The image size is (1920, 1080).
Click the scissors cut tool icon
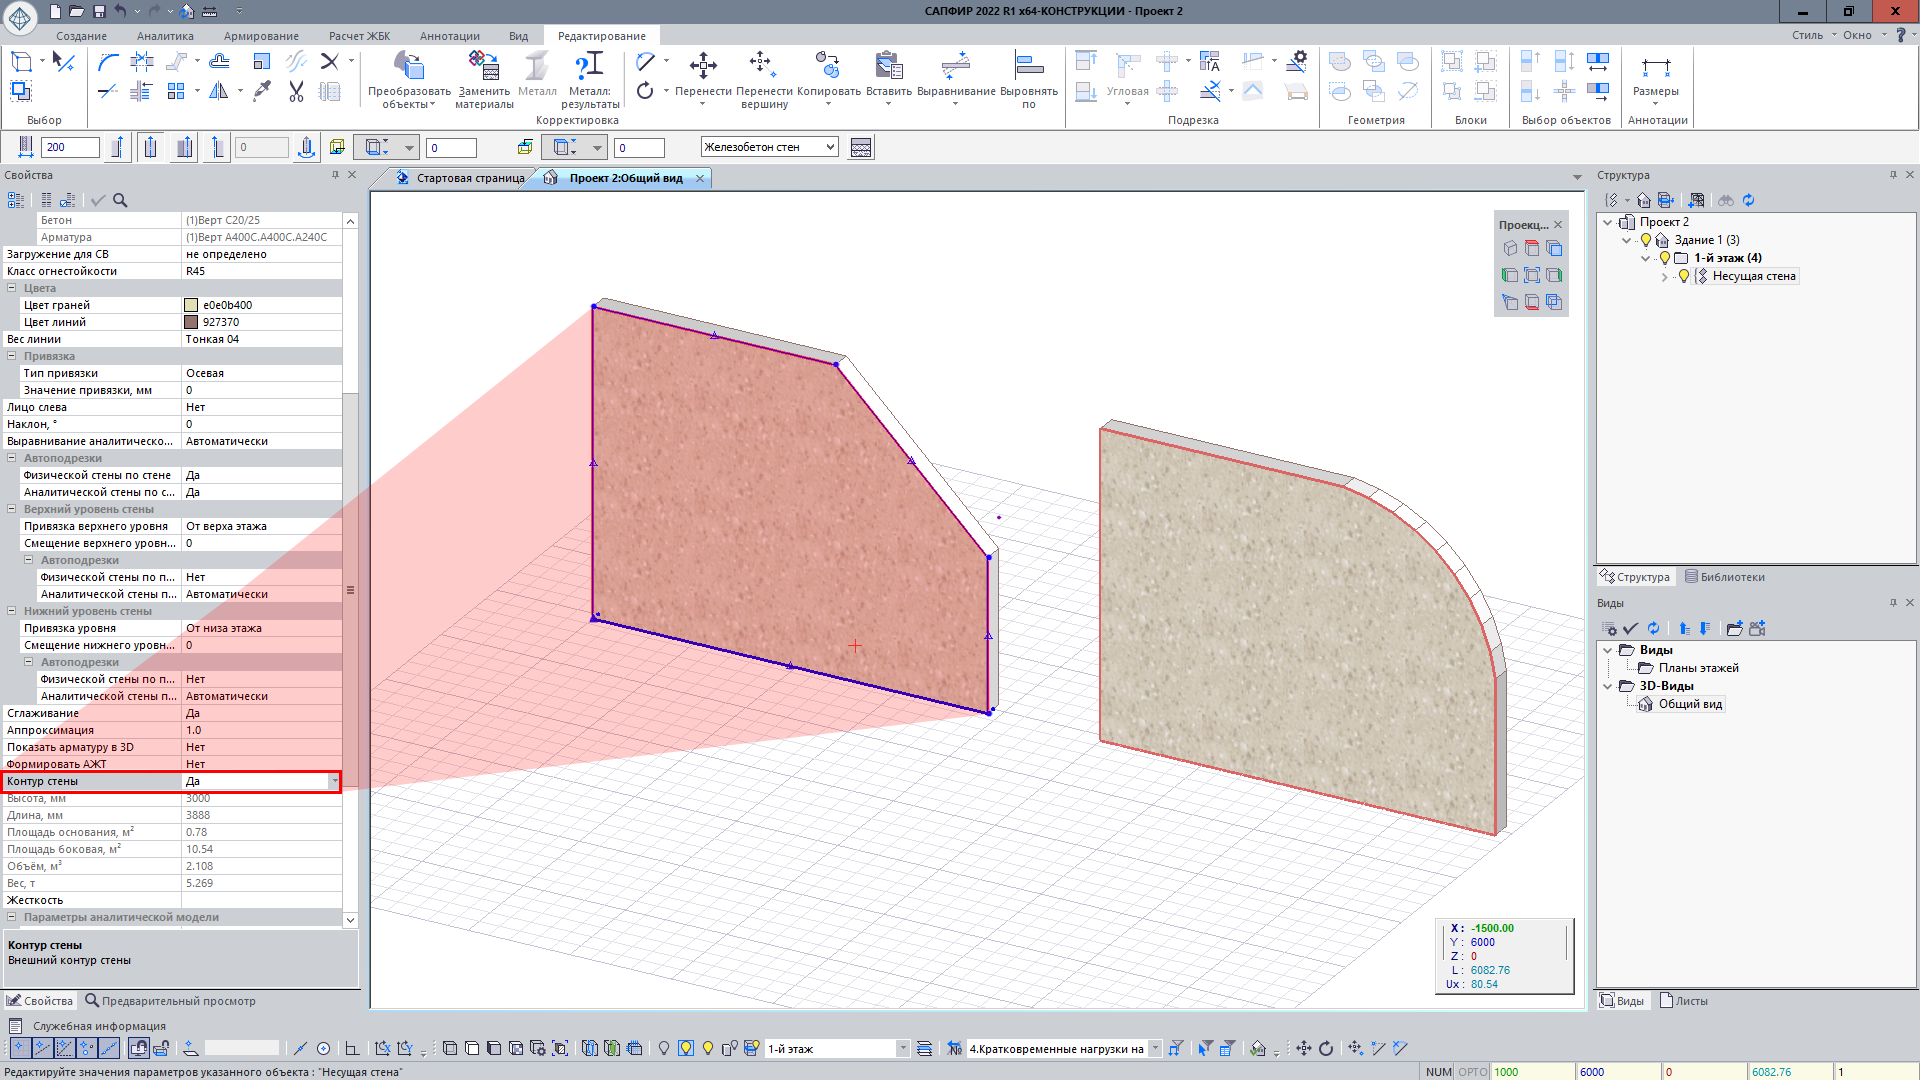(296, 92)
